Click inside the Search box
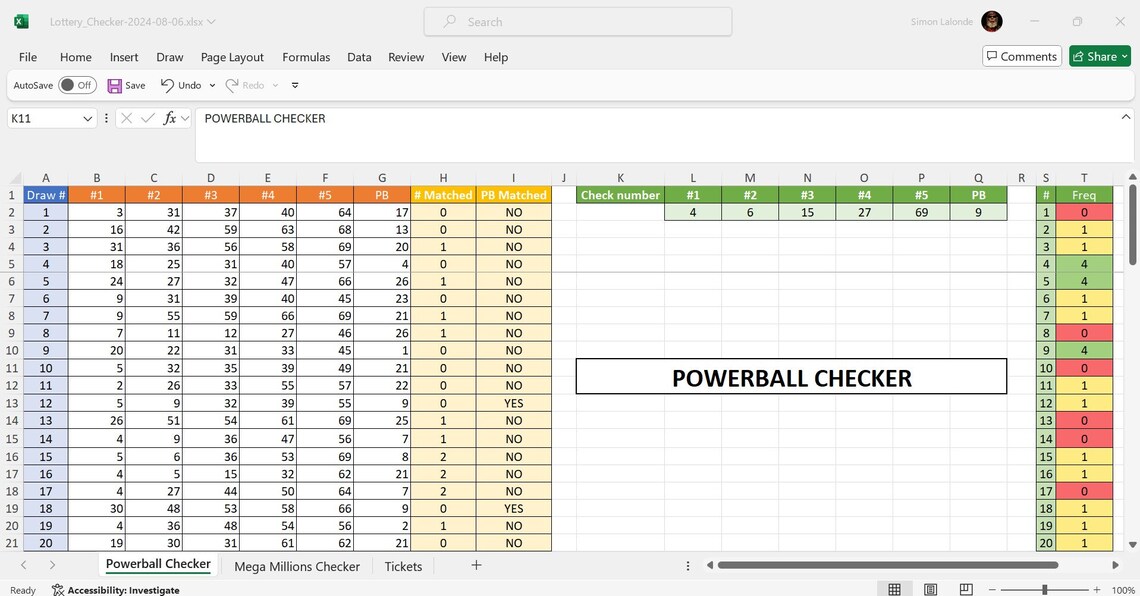This screenshot has height=596, width=1140. click(x=577, y=21)
